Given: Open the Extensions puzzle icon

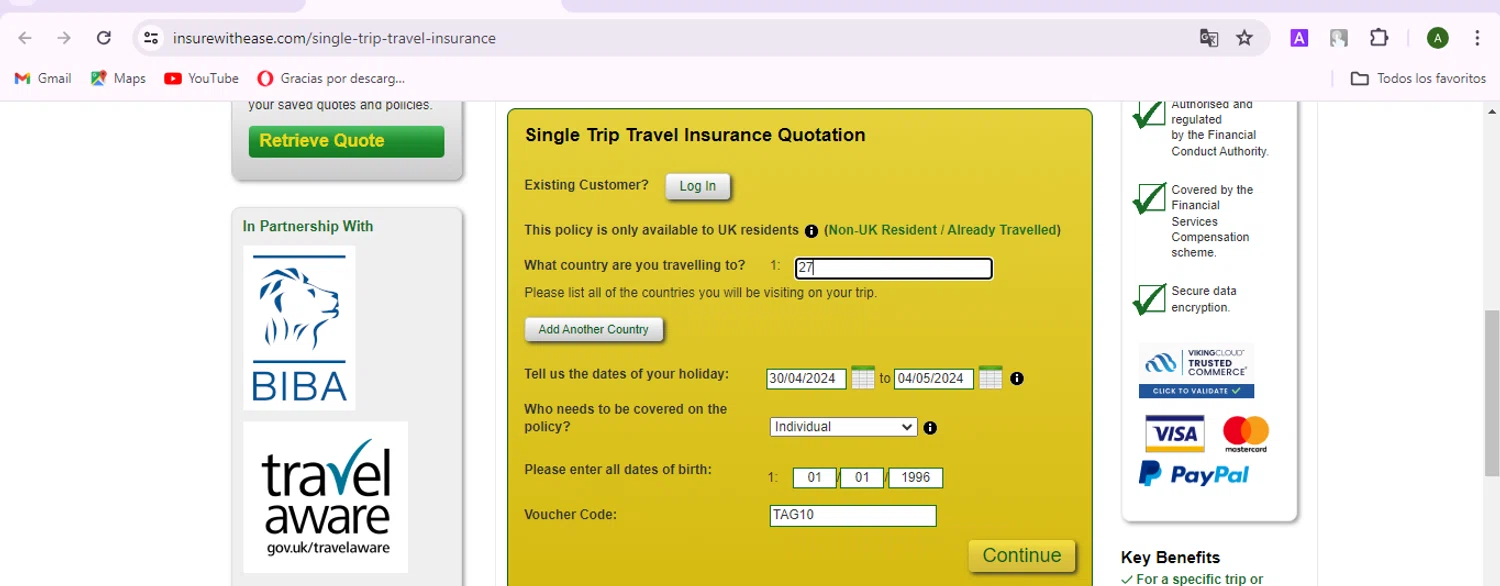Looking at the screenshot, I should (x=1379, y=38).
